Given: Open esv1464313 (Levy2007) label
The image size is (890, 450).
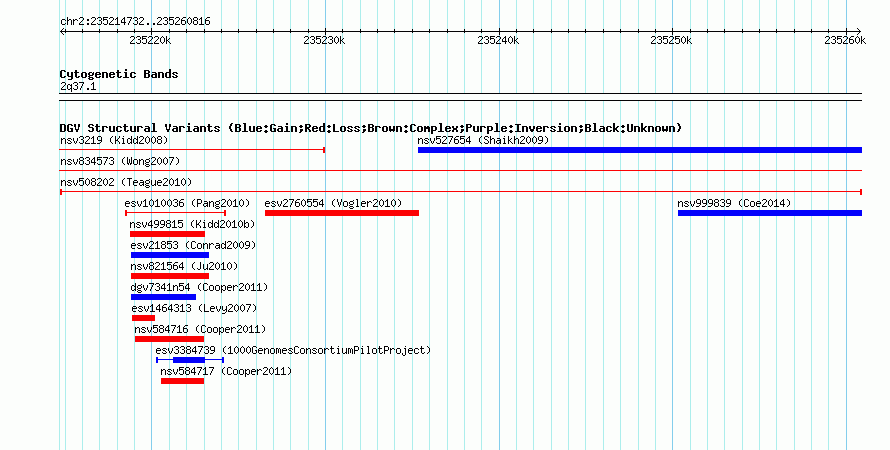Looking at the screenshot, I should [x=194, y=308].
